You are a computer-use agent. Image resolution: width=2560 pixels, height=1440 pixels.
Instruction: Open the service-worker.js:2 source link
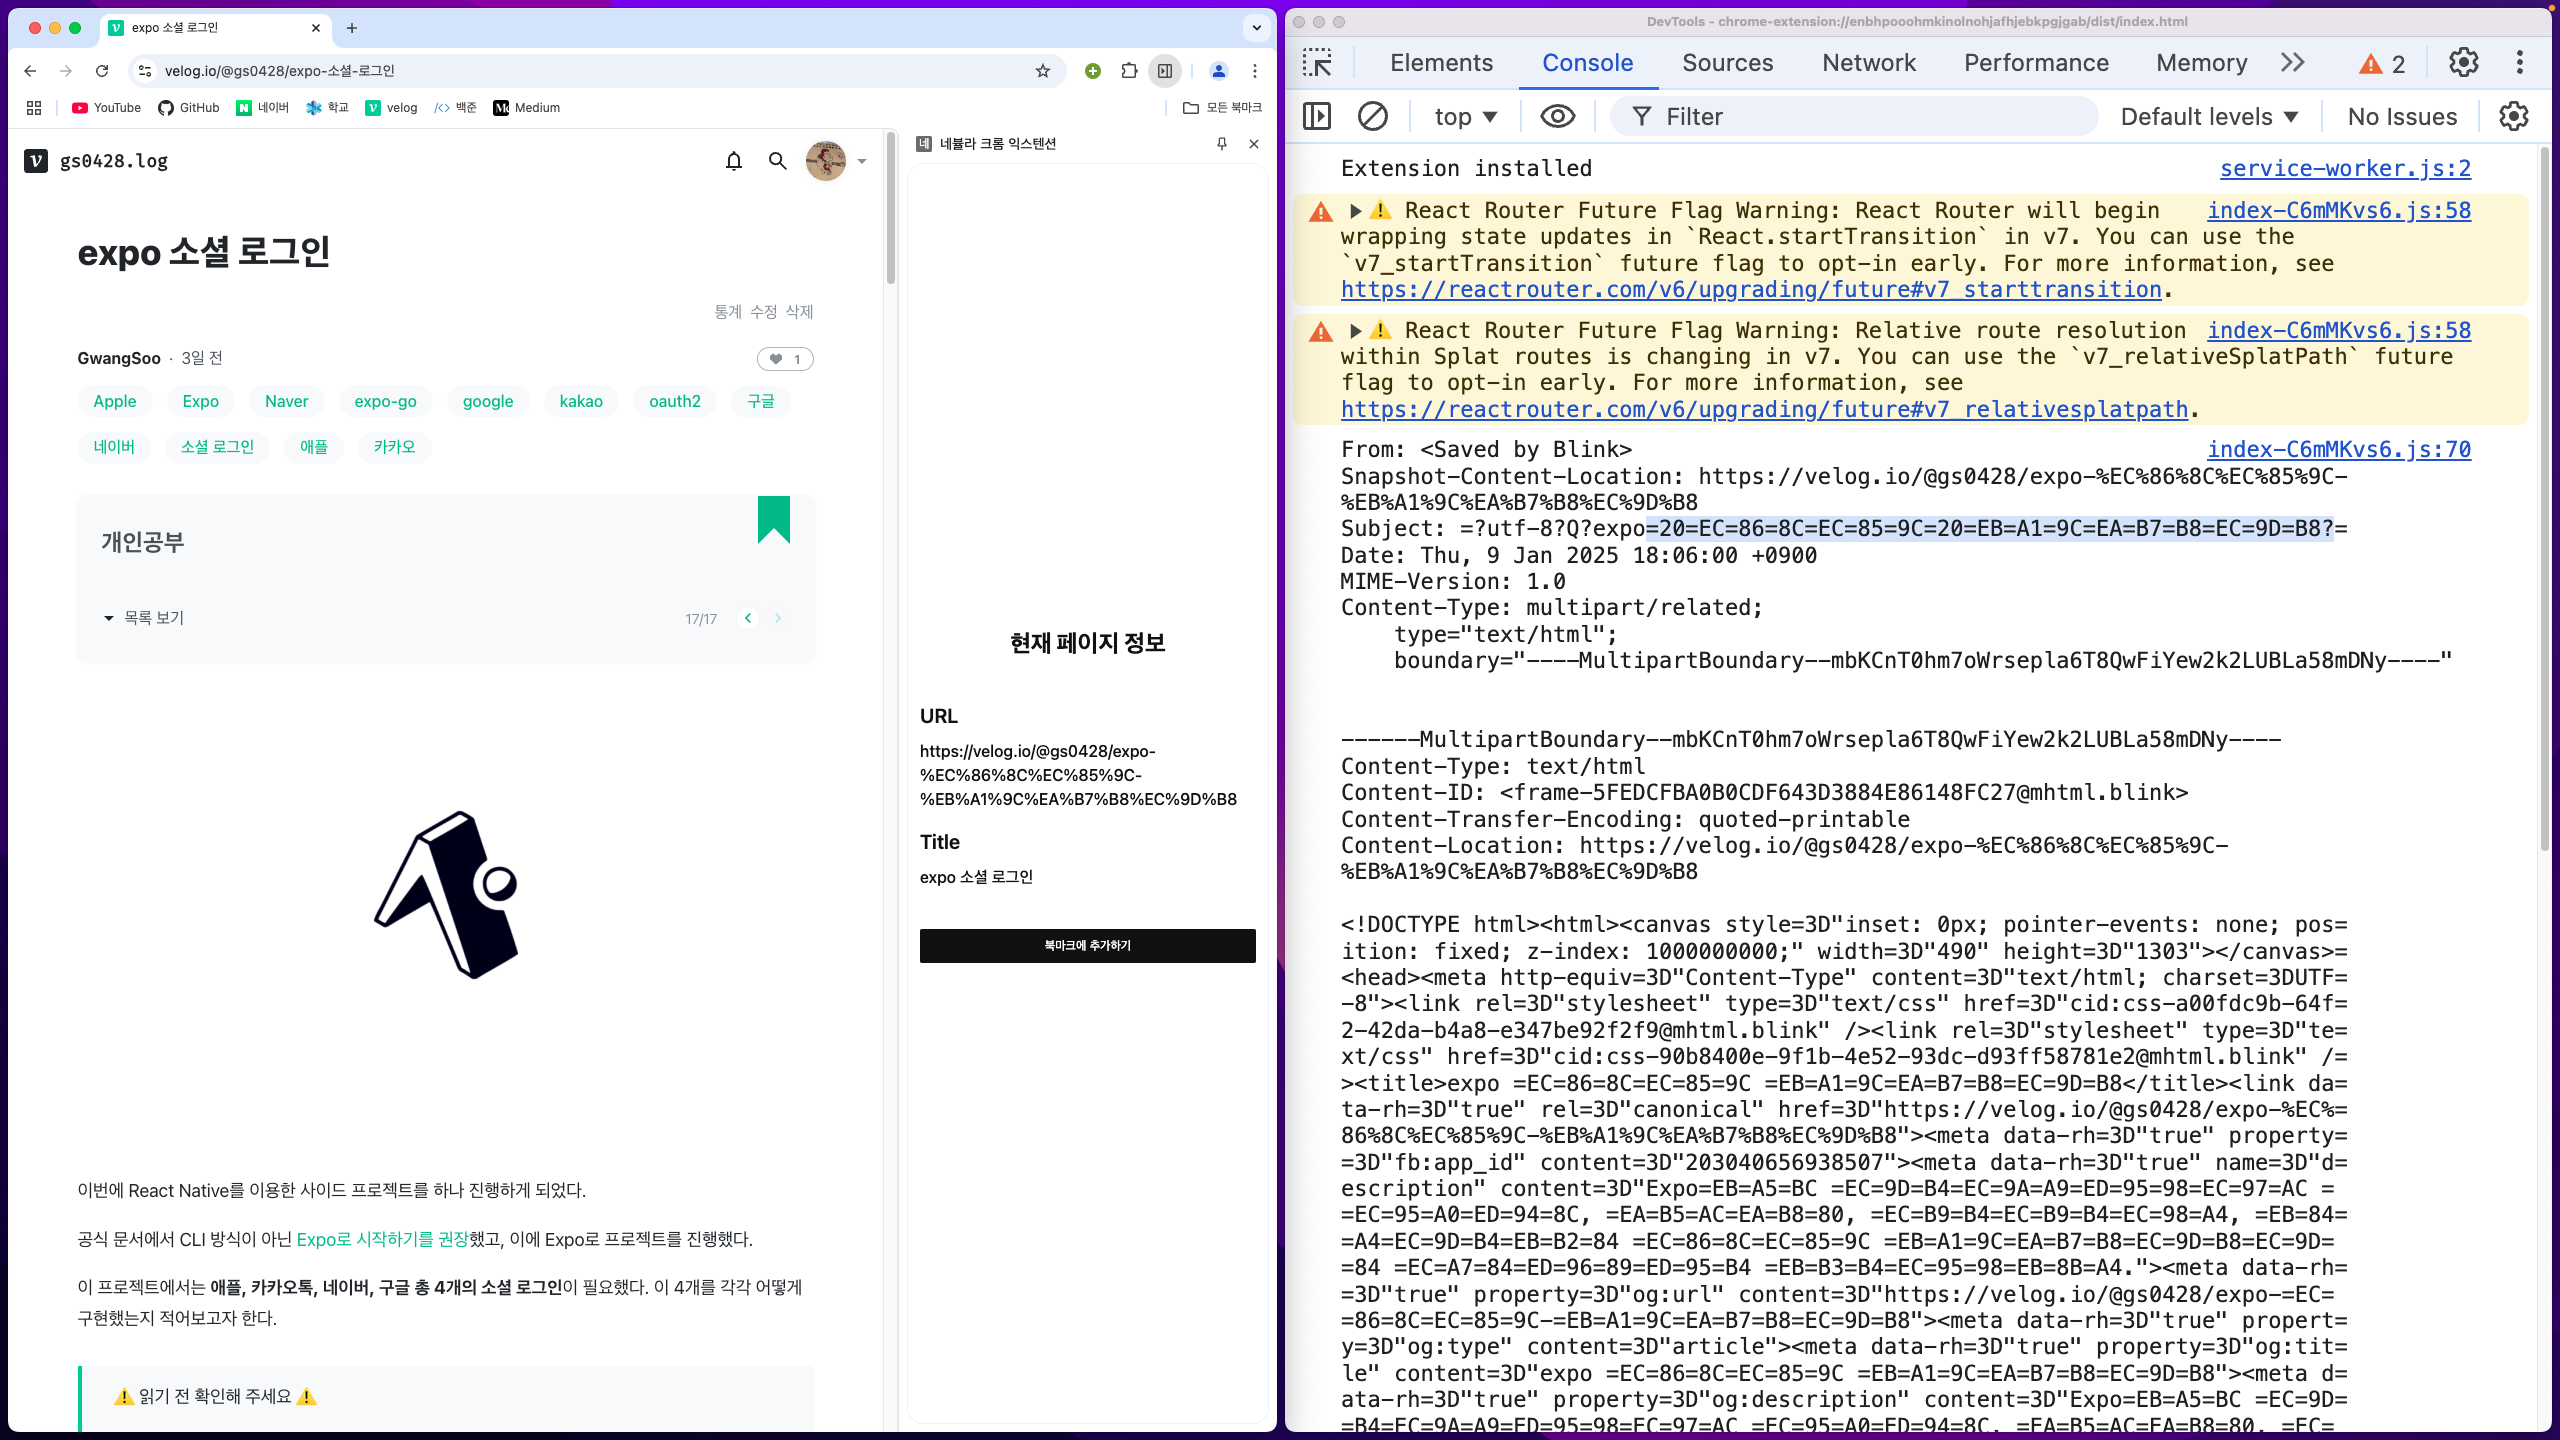(2345, 169)
